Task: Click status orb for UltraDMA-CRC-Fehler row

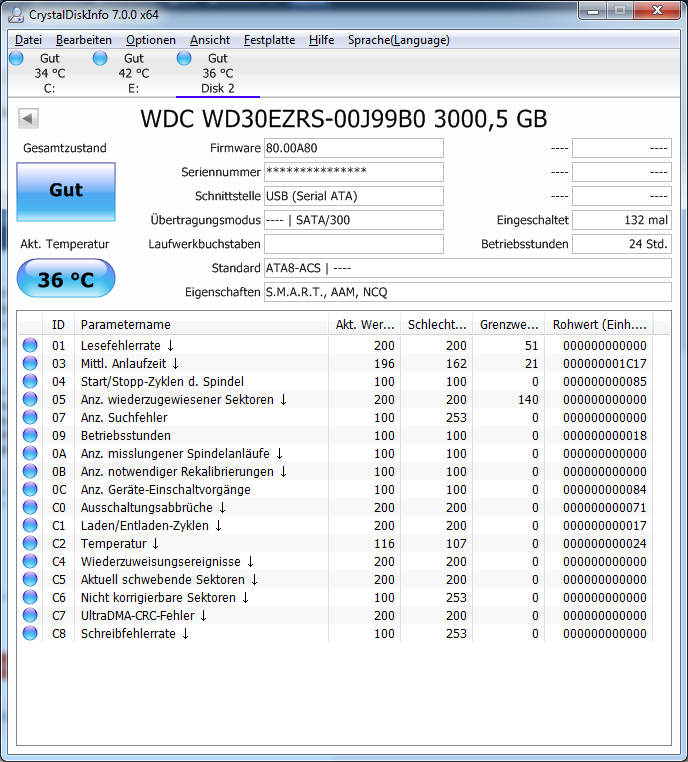Action: tap(30, 615)
